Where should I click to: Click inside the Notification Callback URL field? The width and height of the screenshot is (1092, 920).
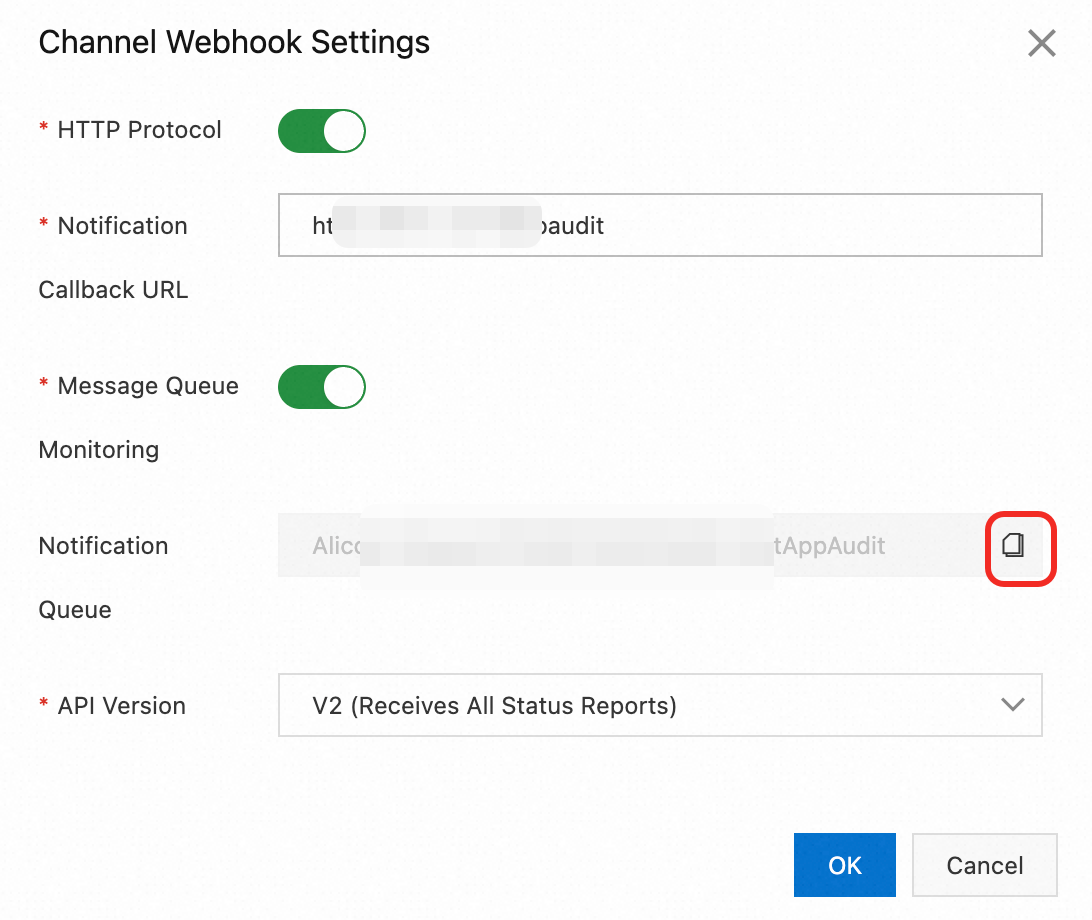click(x=660, y=225)
